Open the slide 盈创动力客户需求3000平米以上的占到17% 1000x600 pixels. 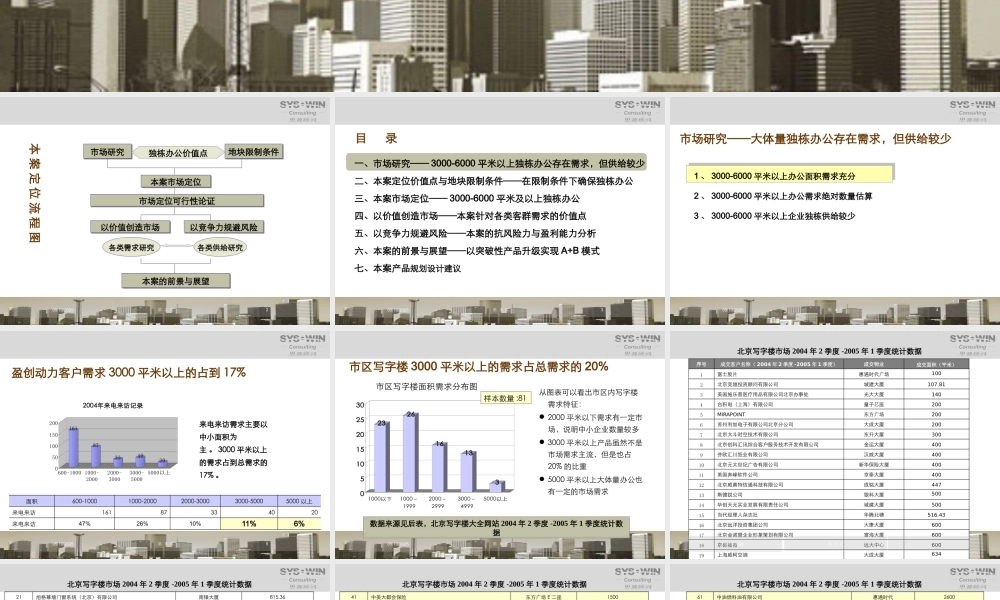point(165,443)
